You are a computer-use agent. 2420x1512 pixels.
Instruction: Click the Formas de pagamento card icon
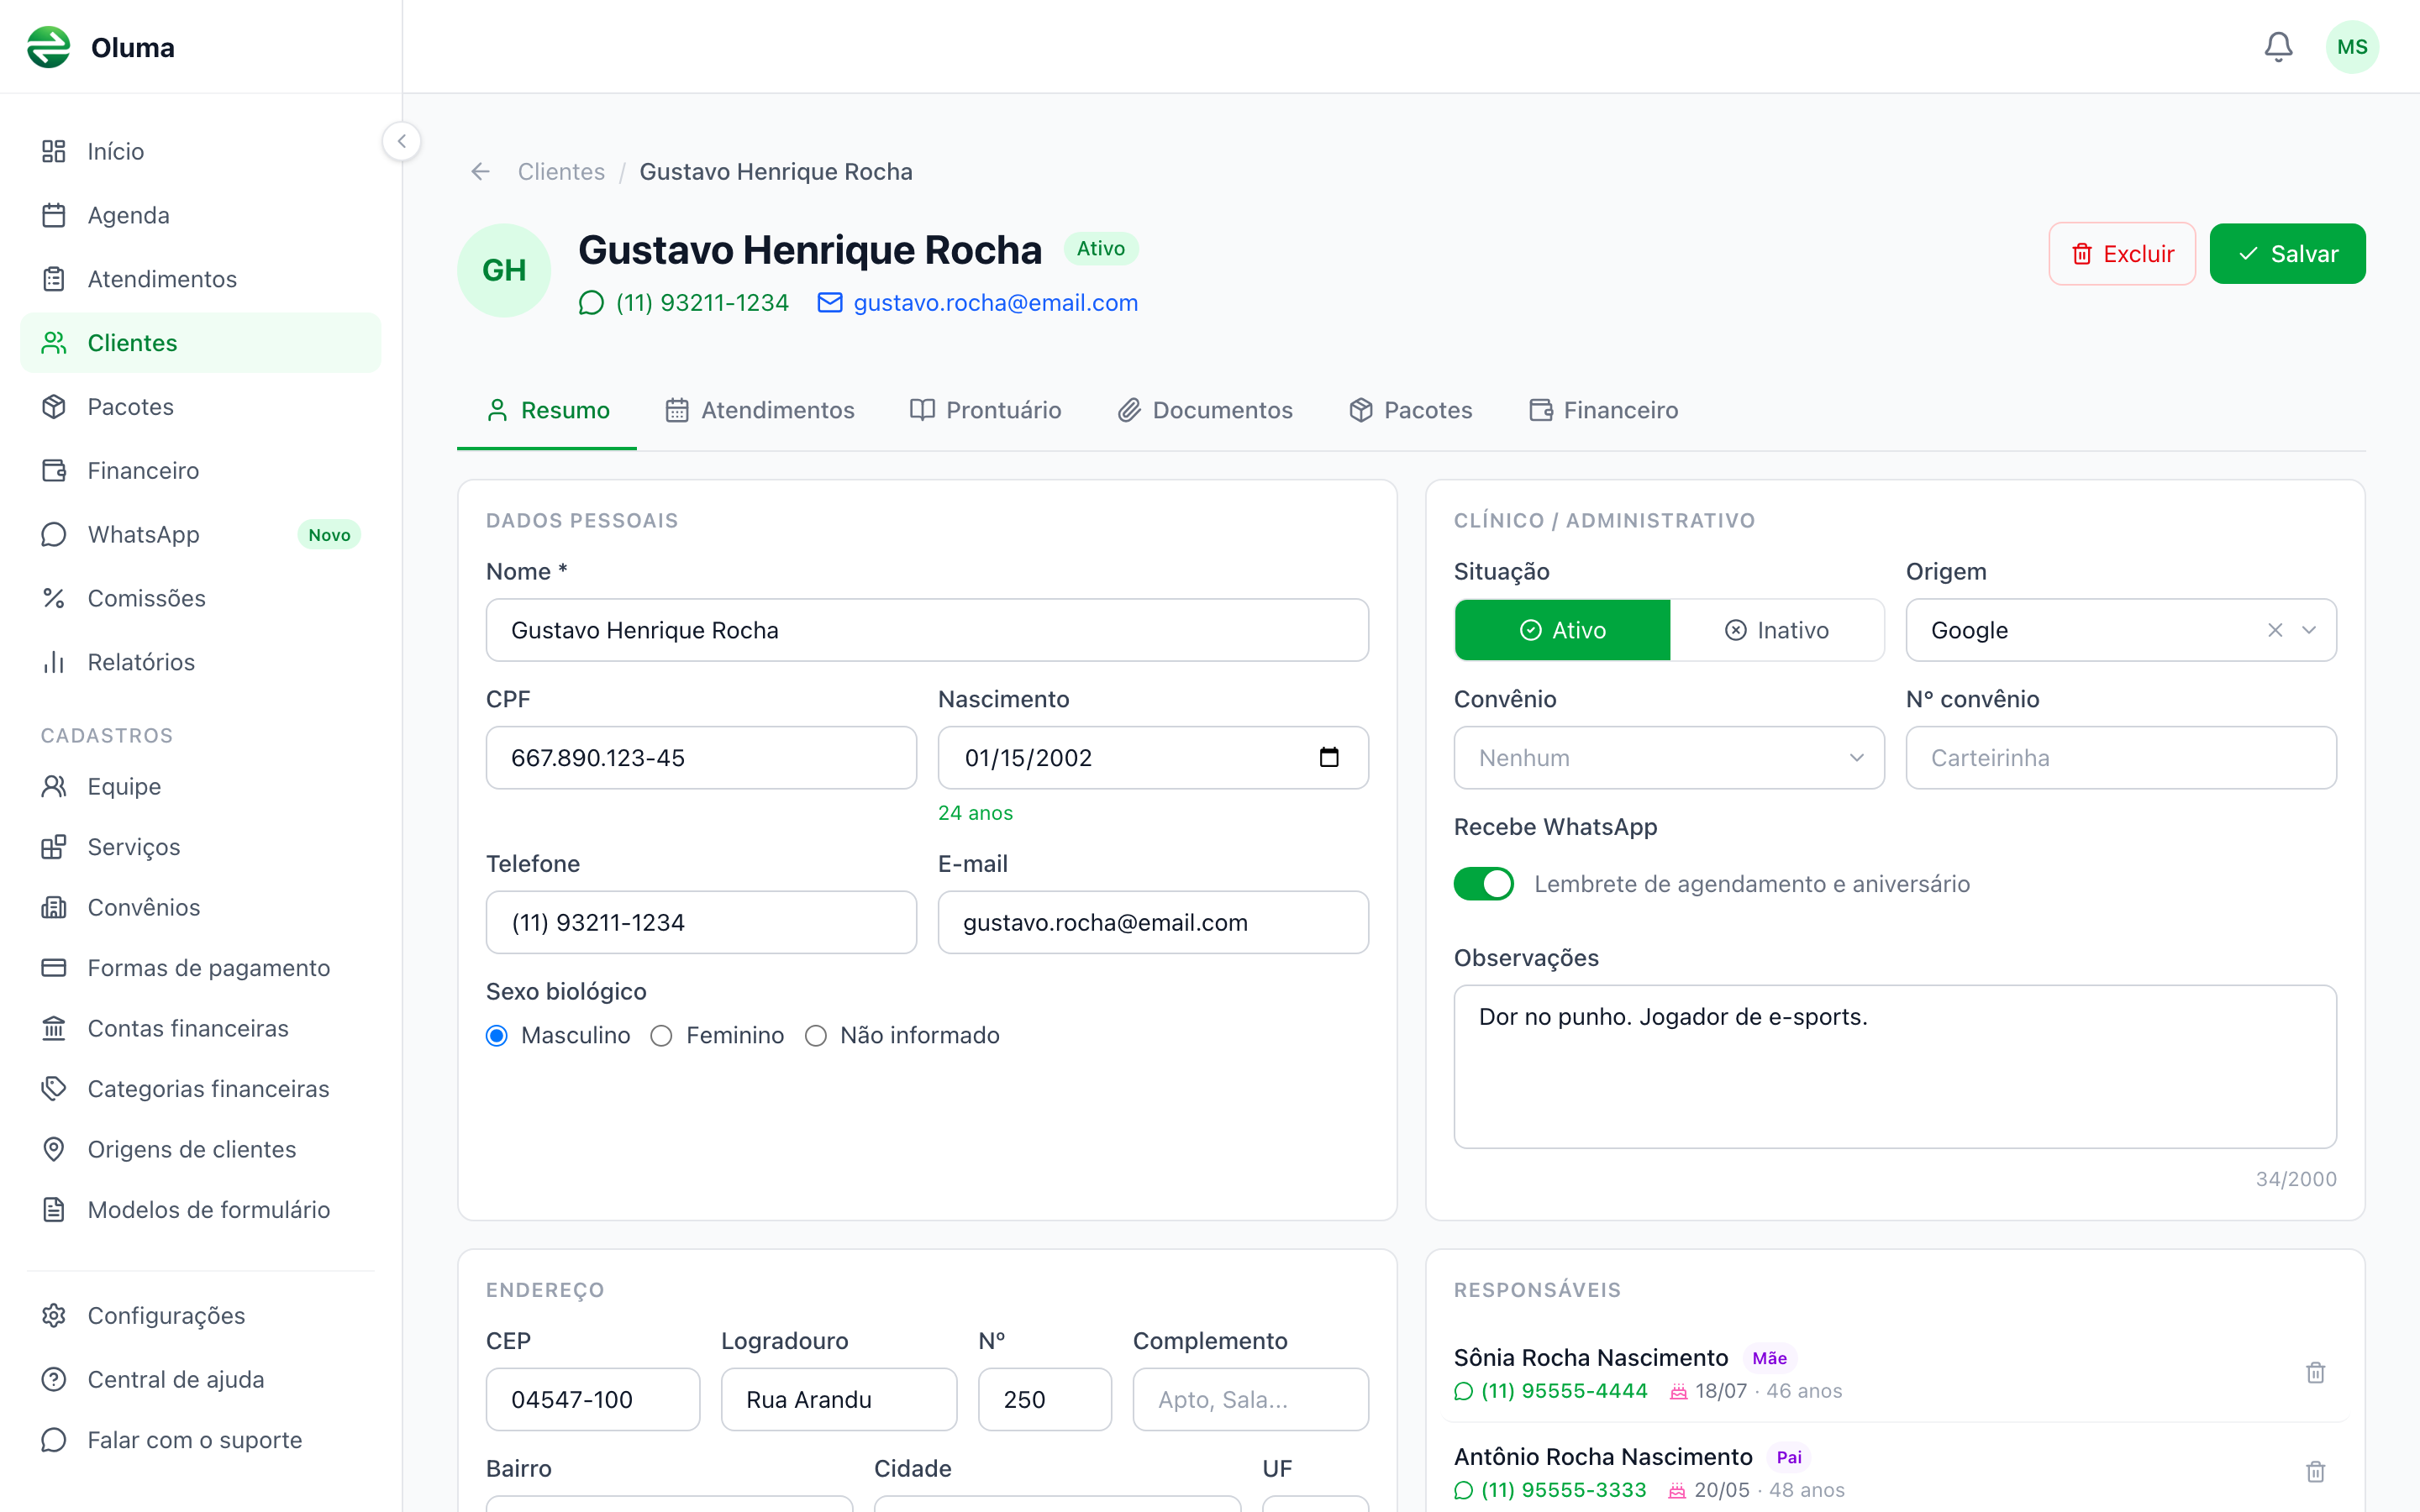[54, 968]
